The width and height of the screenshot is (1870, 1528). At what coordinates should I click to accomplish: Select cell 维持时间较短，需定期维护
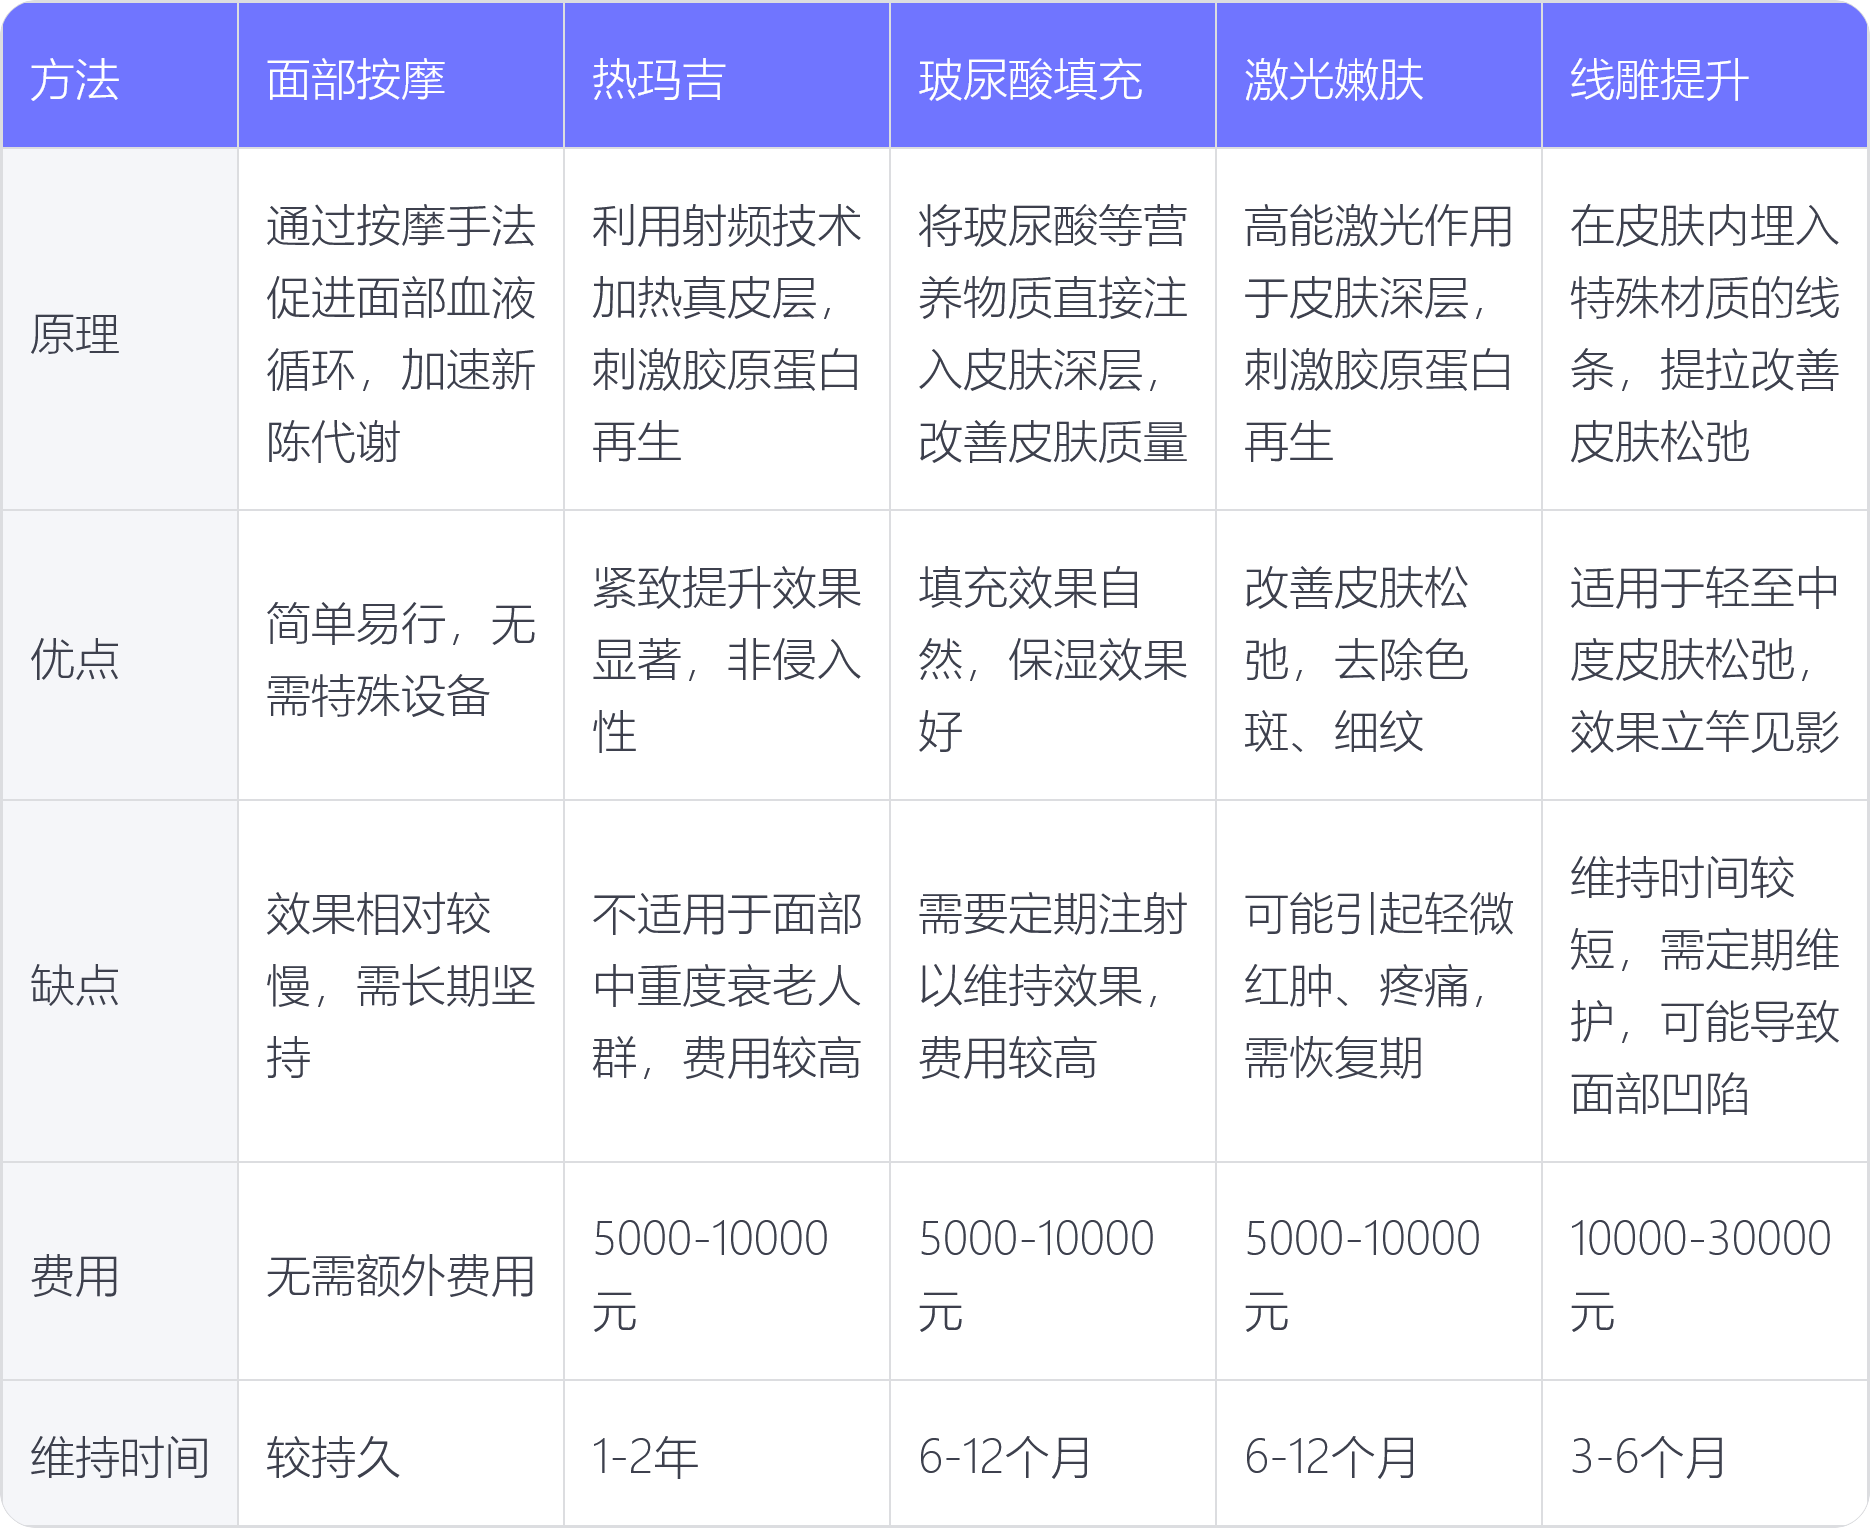click(x=1705, y=982)
